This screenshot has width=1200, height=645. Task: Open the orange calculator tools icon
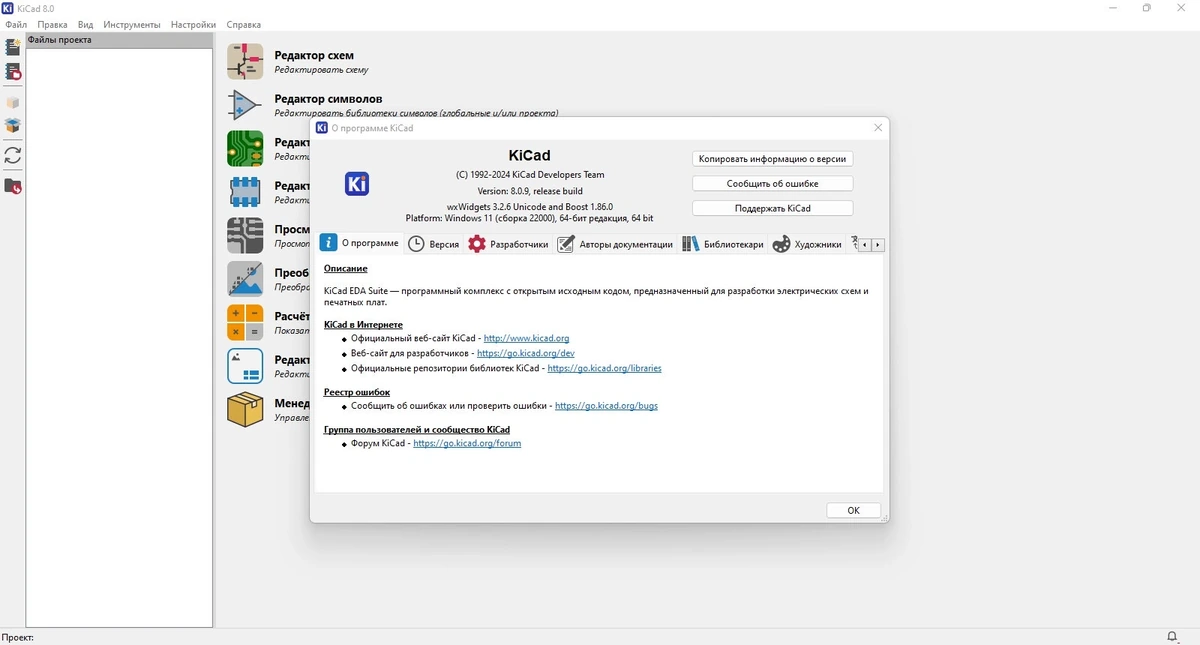245,322
